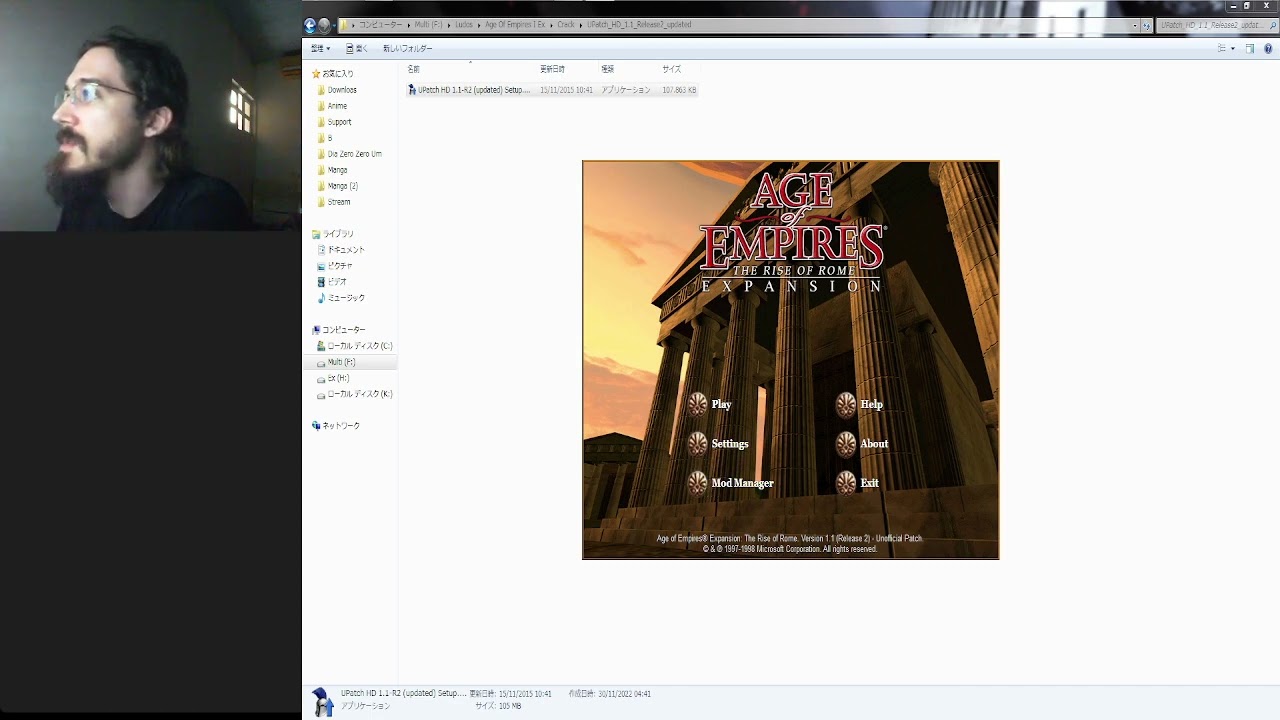This screenshot has width=1280, height=720.
Task: Click Age Of Empires I Ex breadcrumb
Action: coord(515,25)
